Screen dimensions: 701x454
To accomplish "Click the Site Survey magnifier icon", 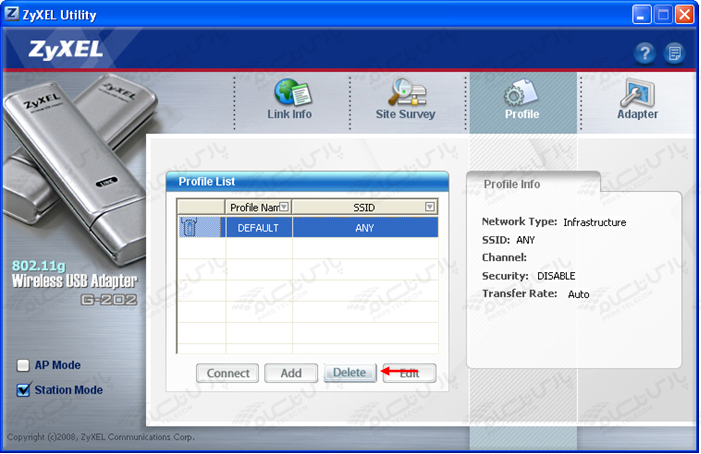I will [407, 91].
